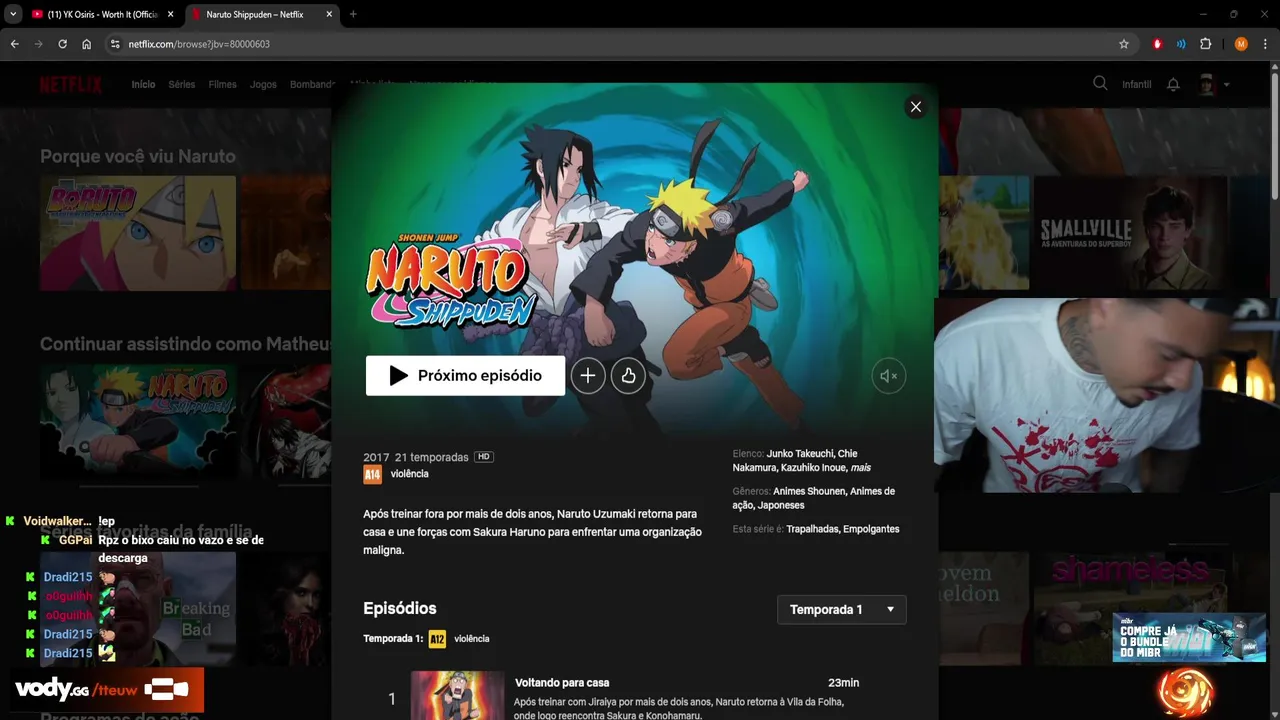
Task: Rate the show with the thumbs-up icon
Action: click(x=628, y=376)
